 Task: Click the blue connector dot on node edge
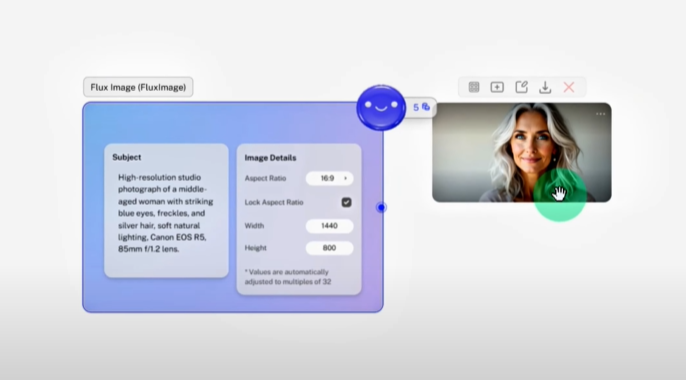click(382, 207)
